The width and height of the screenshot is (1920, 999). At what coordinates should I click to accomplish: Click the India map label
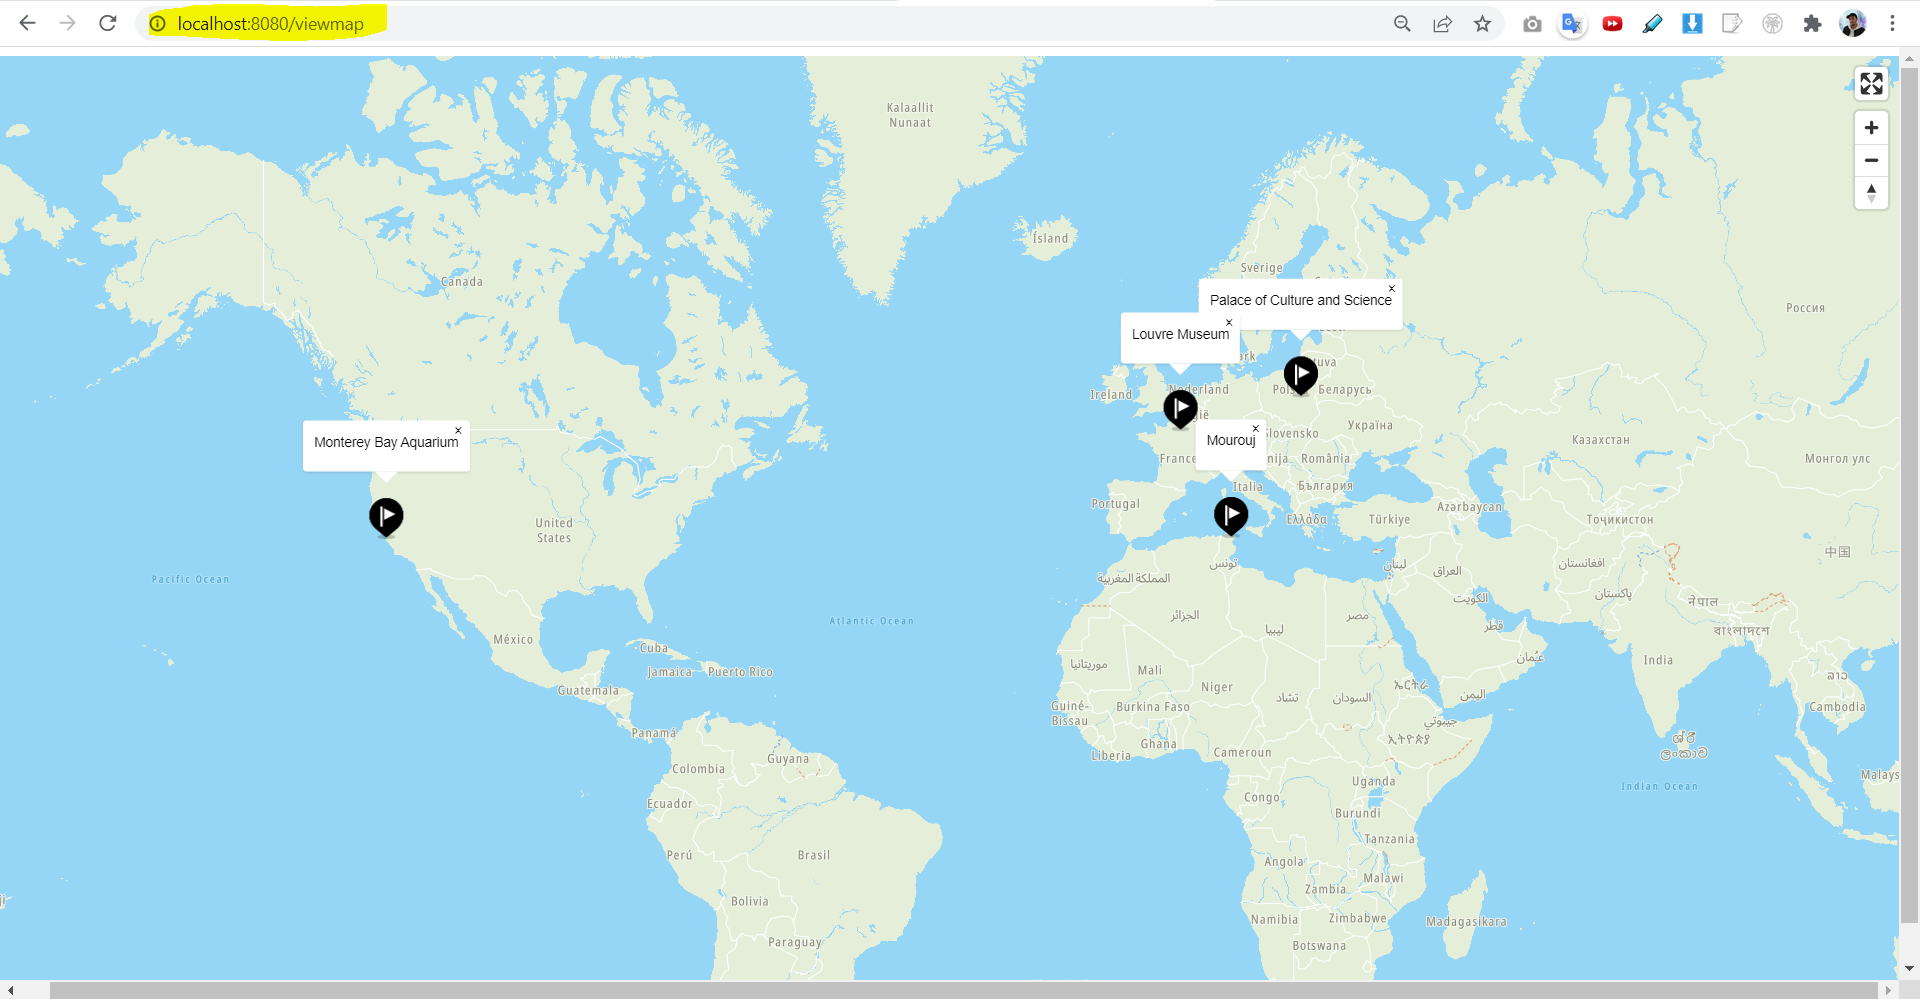pos(1658,660)
